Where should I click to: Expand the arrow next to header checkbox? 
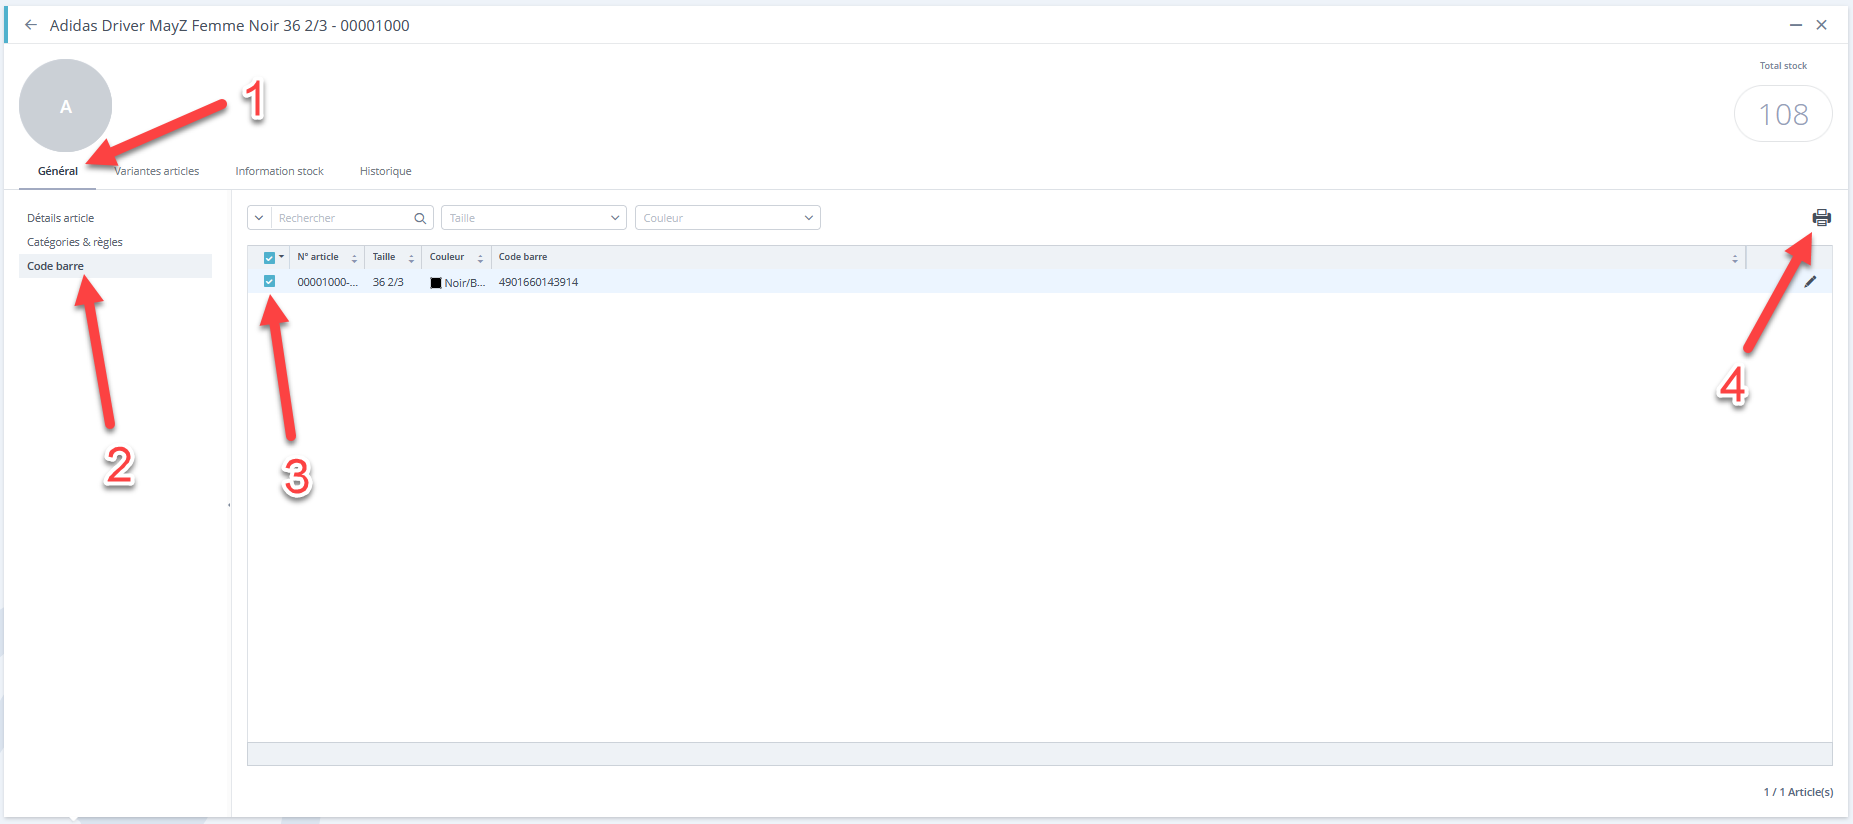[281, 257]
